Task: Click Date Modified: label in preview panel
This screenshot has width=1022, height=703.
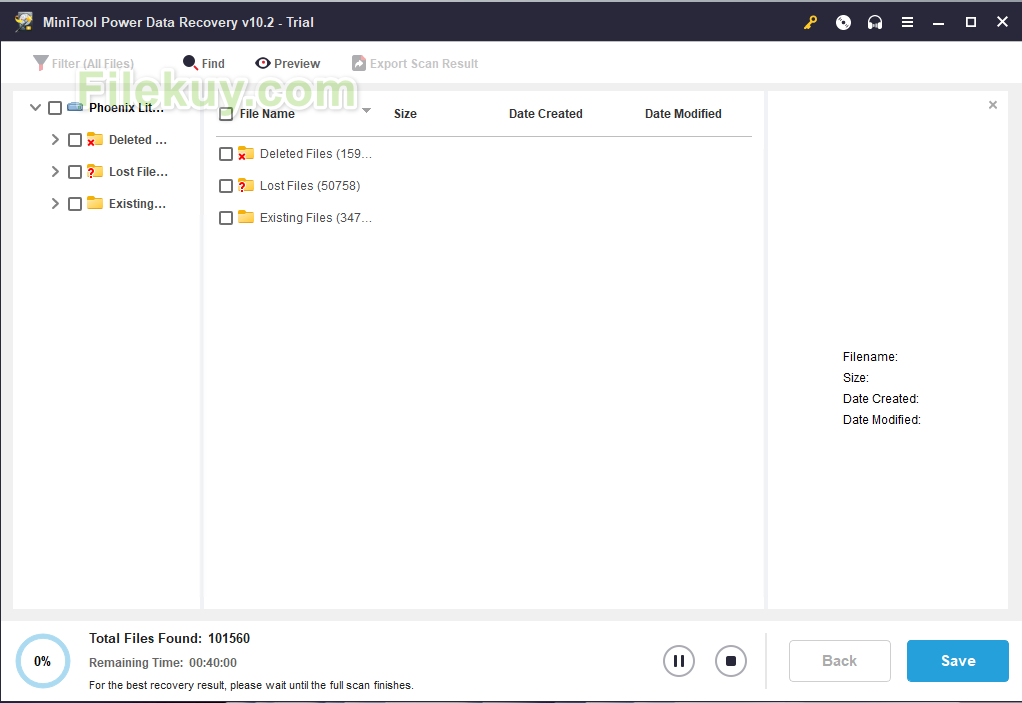Action: coord(882,420)
